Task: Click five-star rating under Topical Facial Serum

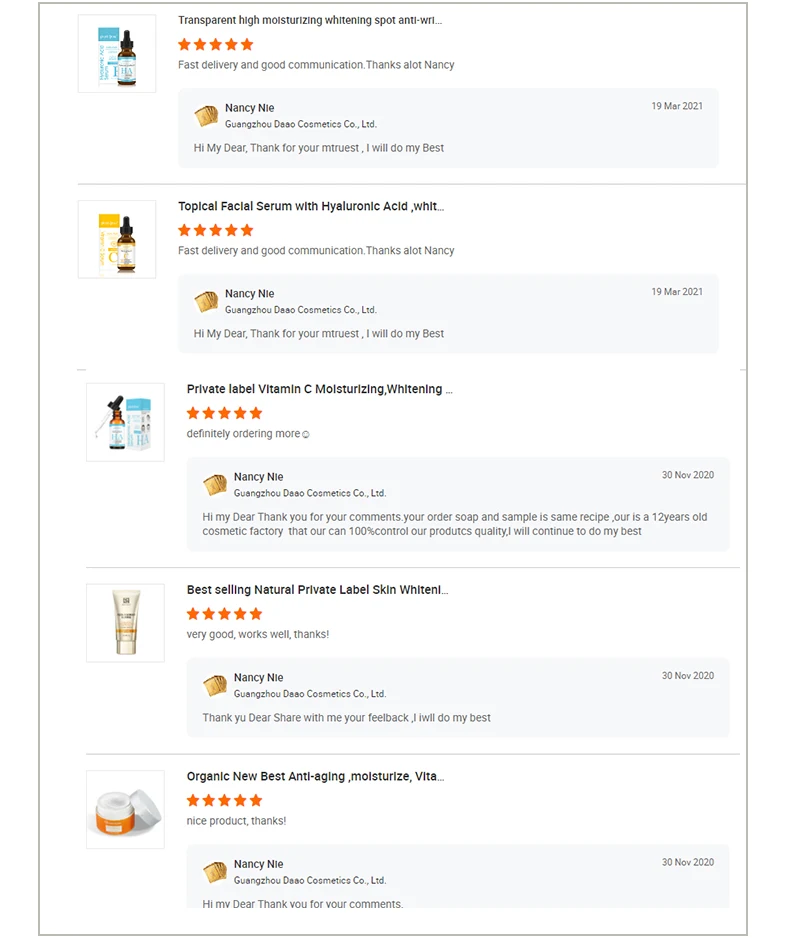Action: (x=215, y=230)
